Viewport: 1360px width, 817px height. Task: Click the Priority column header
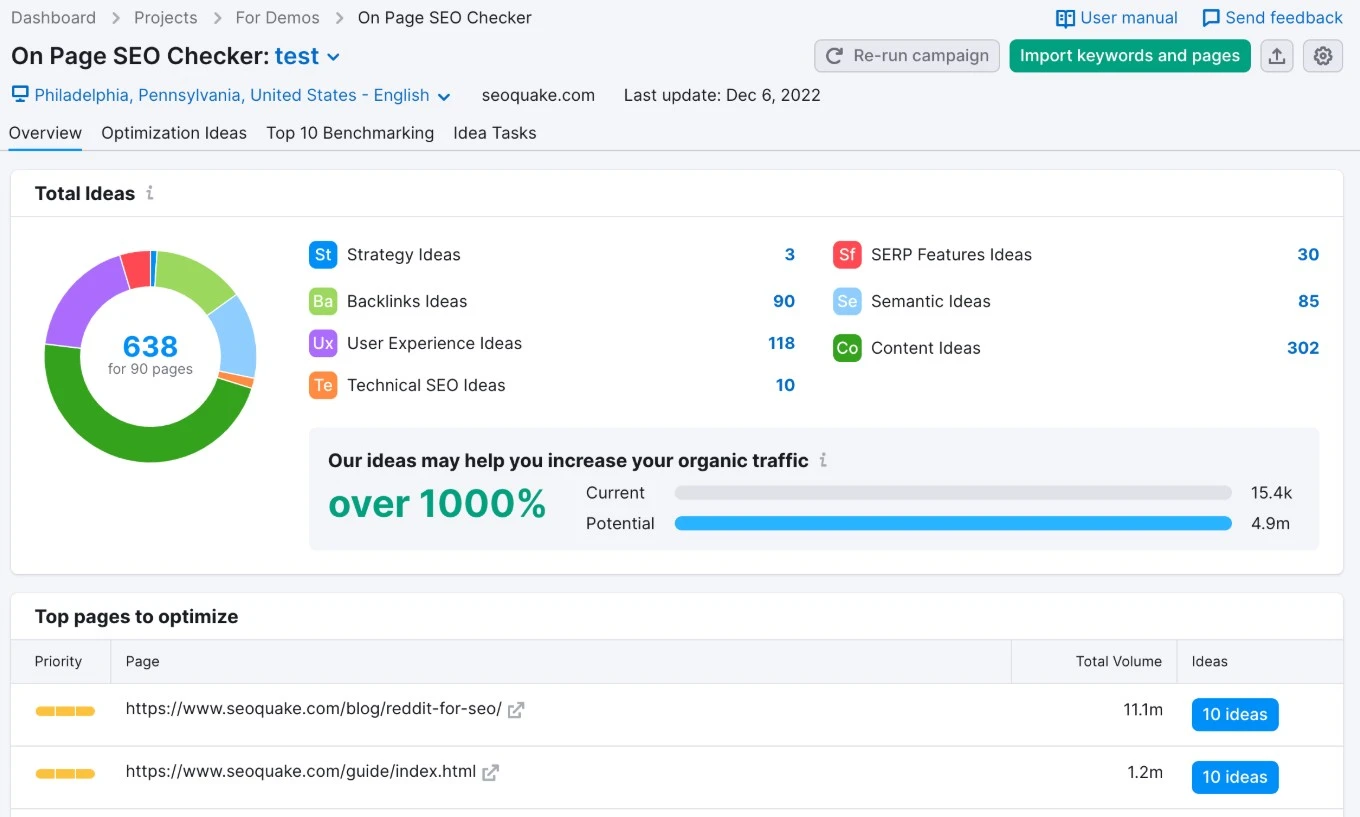(x=58, y=661)
